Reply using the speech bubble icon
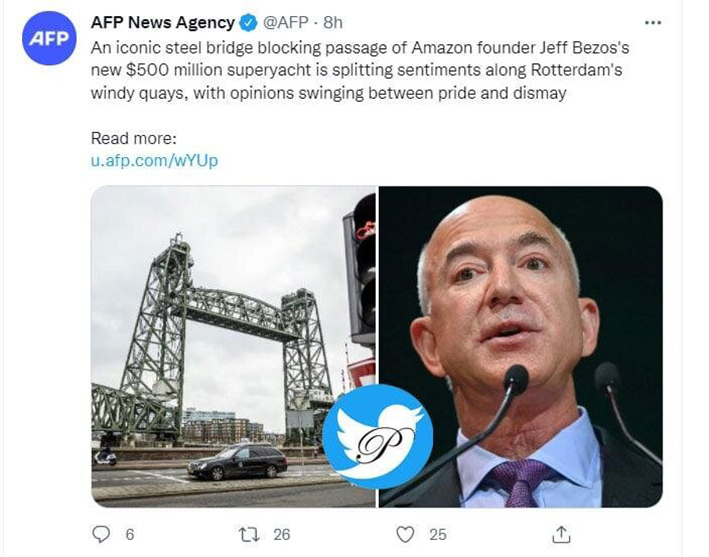This screenshot has height=557, width=709. 101,534
